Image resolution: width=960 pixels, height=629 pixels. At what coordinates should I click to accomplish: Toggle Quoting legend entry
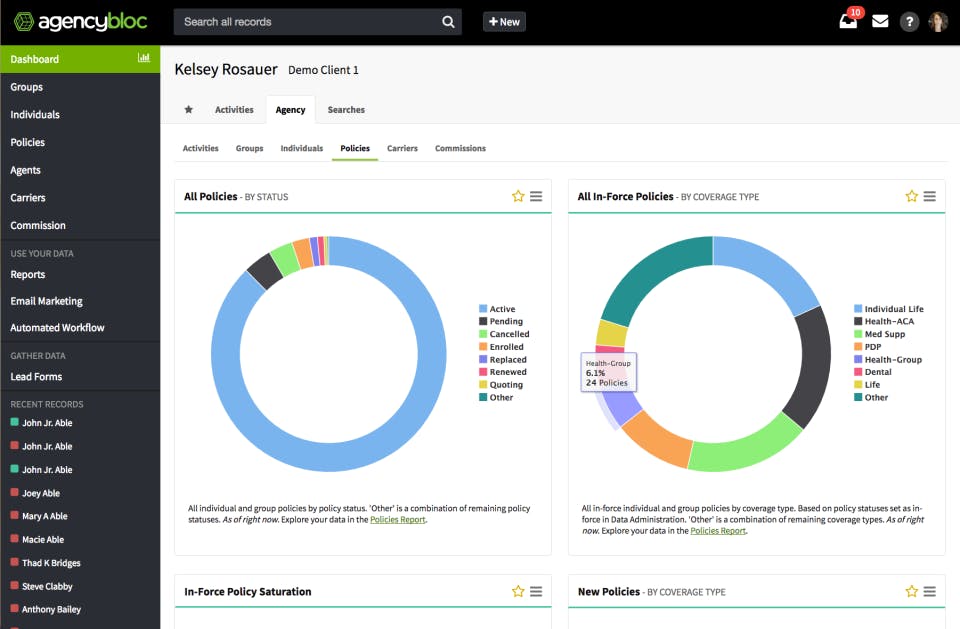click(x=501, y=385)
